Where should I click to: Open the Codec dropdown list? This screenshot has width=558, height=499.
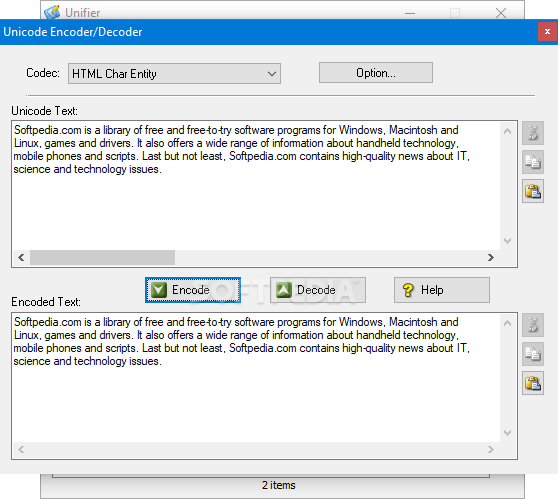[x=174, y=74]
